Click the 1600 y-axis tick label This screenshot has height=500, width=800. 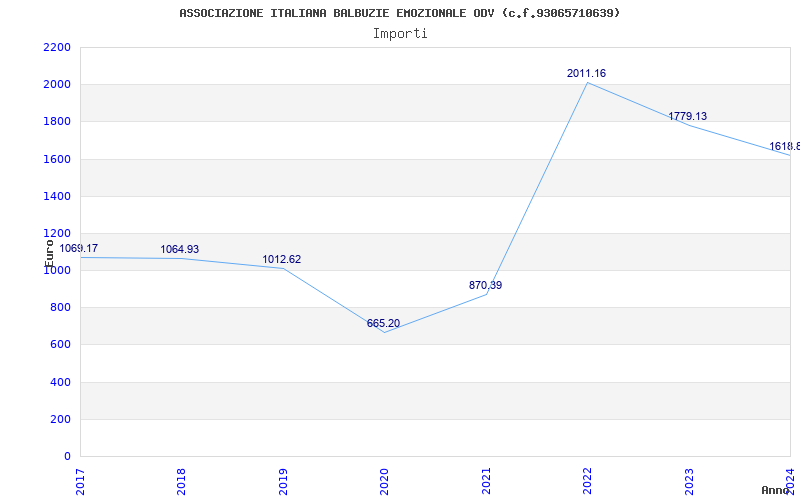point(57,159)
